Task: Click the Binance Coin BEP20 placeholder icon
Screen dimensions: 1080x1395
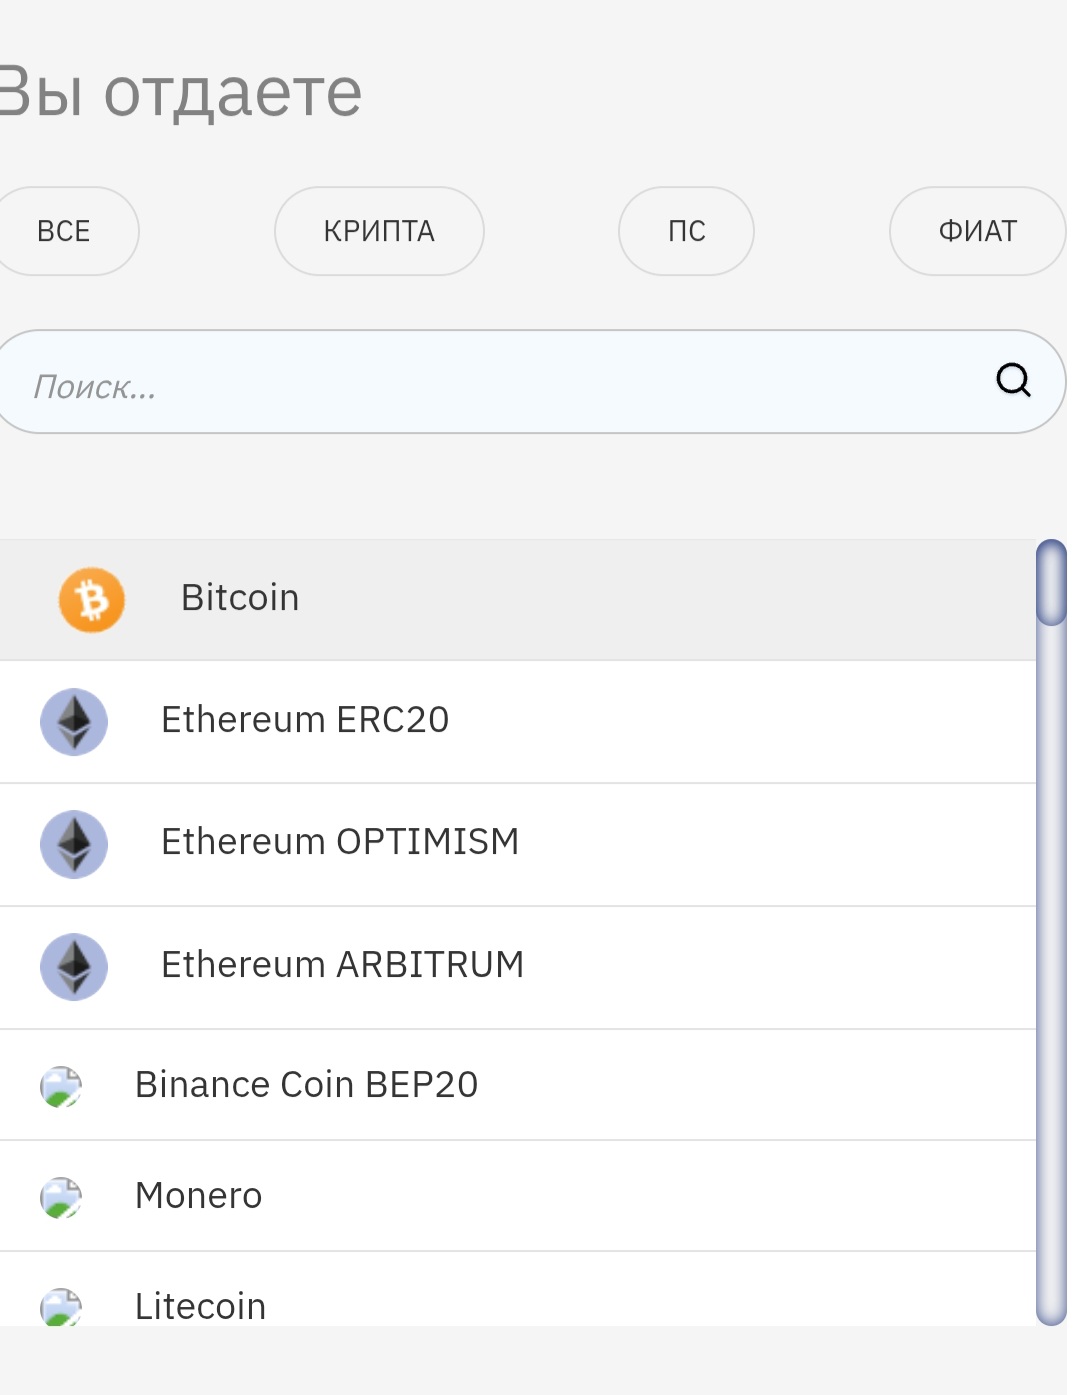Action: point(61,1086)
